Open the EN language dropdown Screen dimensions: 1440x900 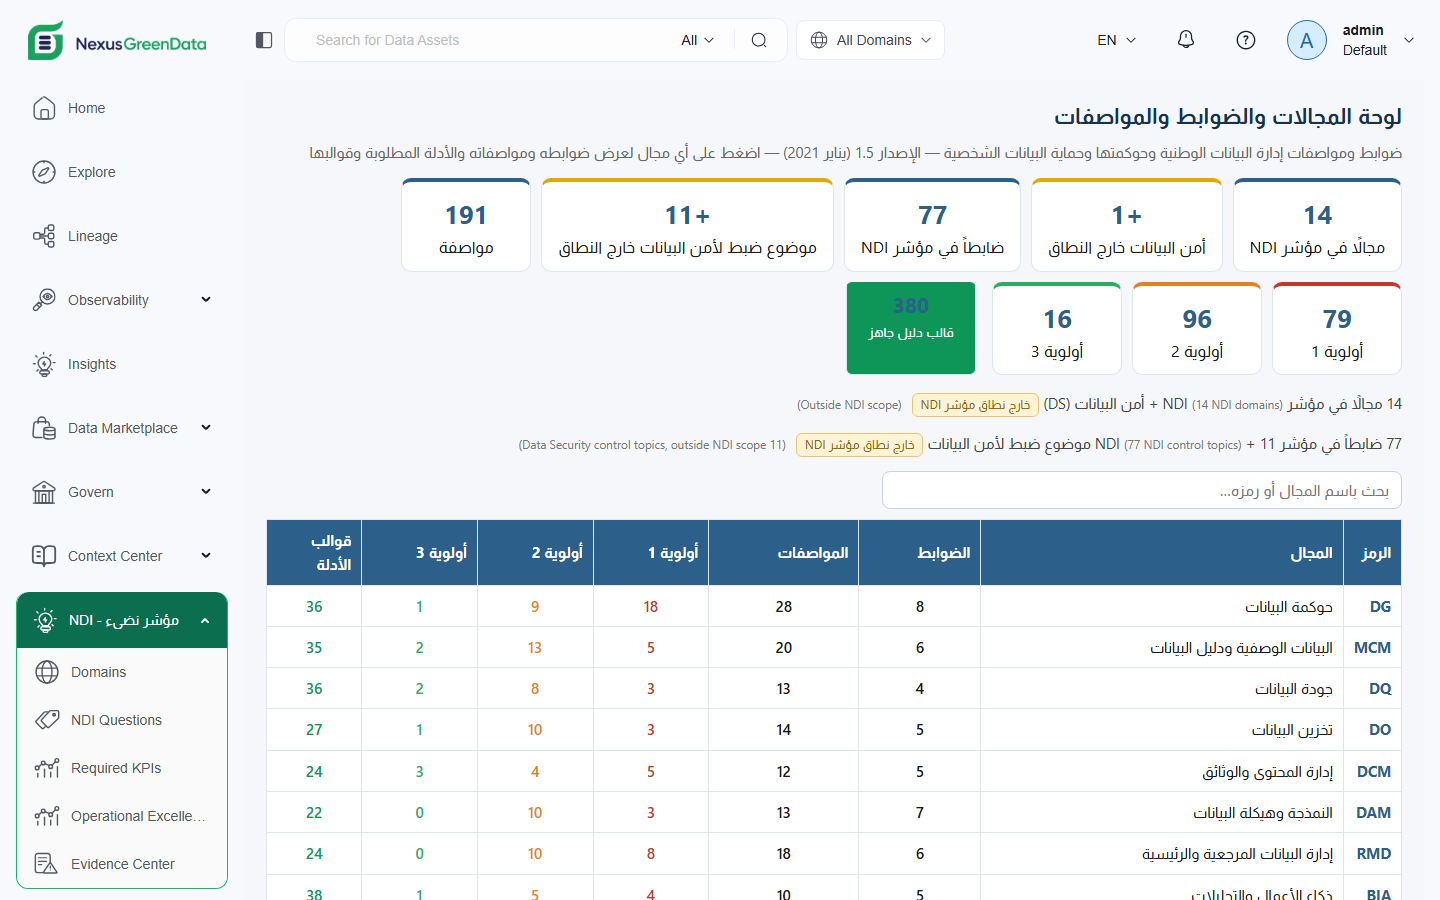pyautogui.click(x=1117, y=40)
